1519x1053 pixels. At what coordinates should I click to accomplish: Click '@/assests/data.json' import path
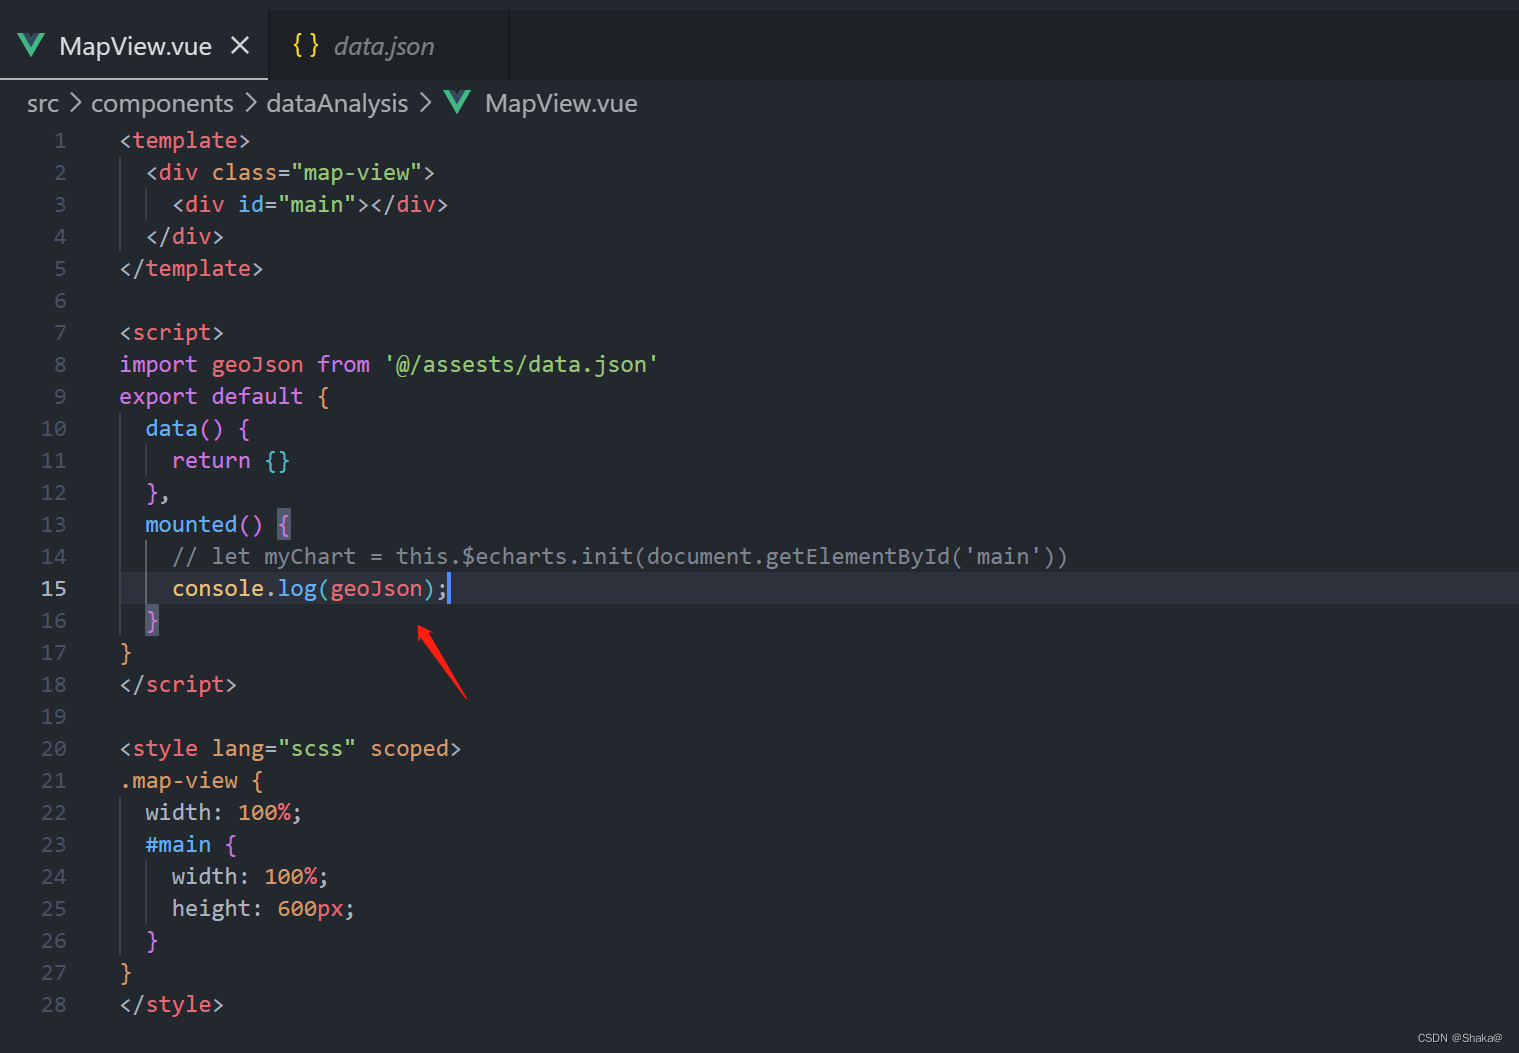[521, 365]
